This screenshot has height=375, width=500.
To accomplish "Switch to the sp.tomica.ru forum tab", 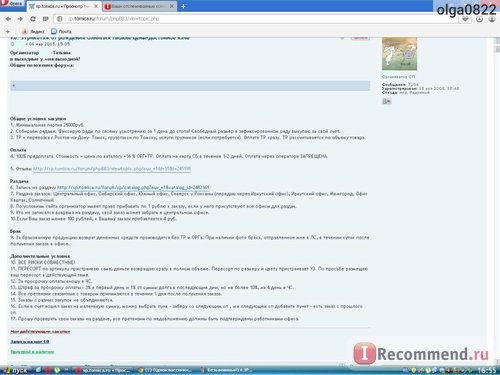I will tap(64, 6).
